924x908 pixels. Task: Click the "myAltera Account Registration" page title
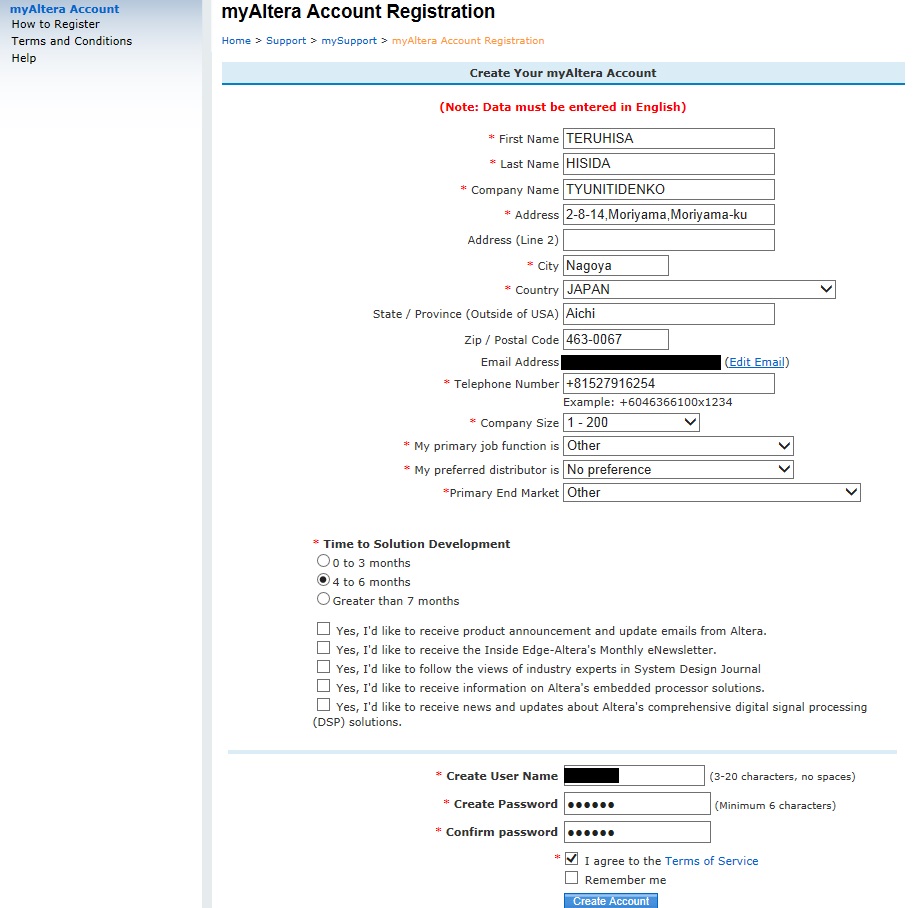click(x=358, y=12)
